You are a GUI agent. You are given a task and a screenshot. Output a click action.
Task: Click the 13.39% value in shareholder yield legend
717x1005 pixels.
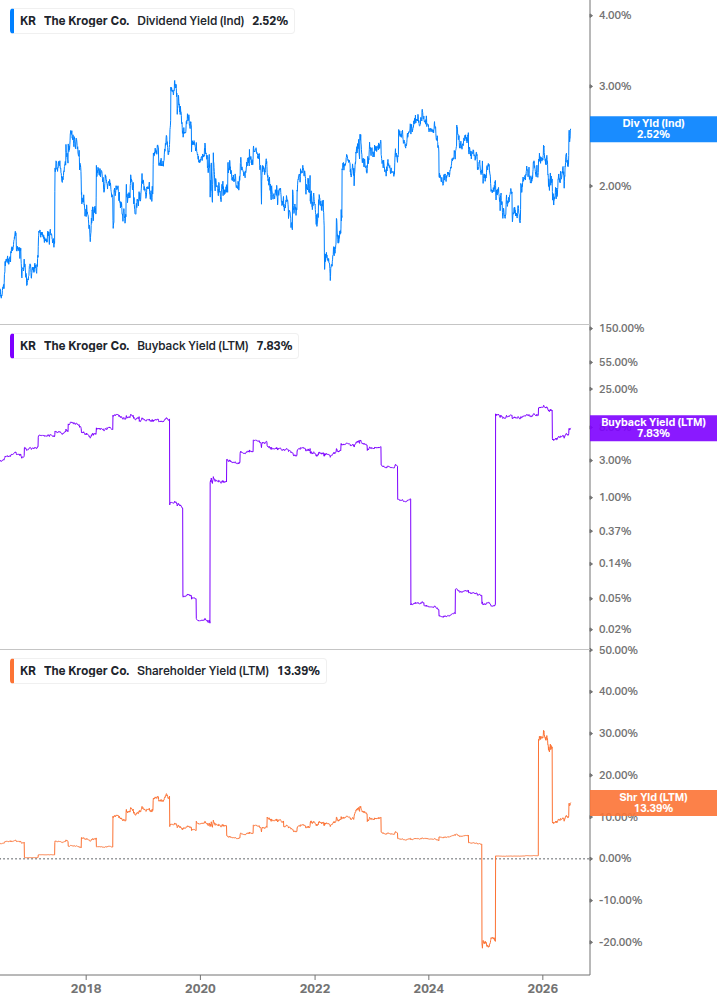(x=298, y=671)
